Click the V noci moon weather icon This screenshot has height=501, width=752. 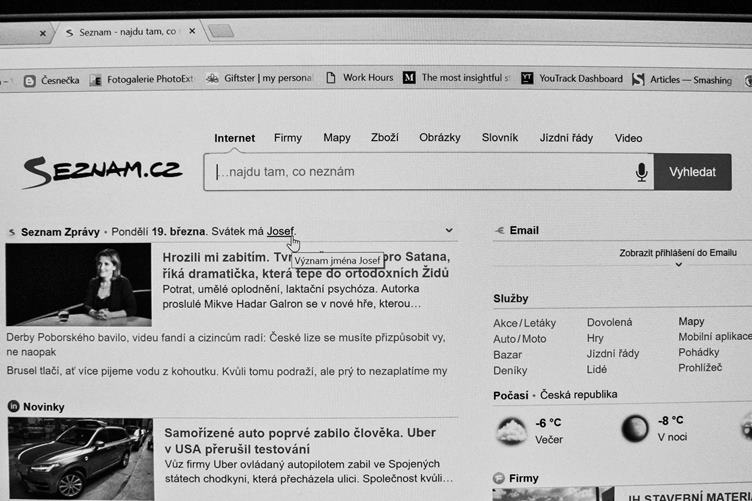[635, 428]
